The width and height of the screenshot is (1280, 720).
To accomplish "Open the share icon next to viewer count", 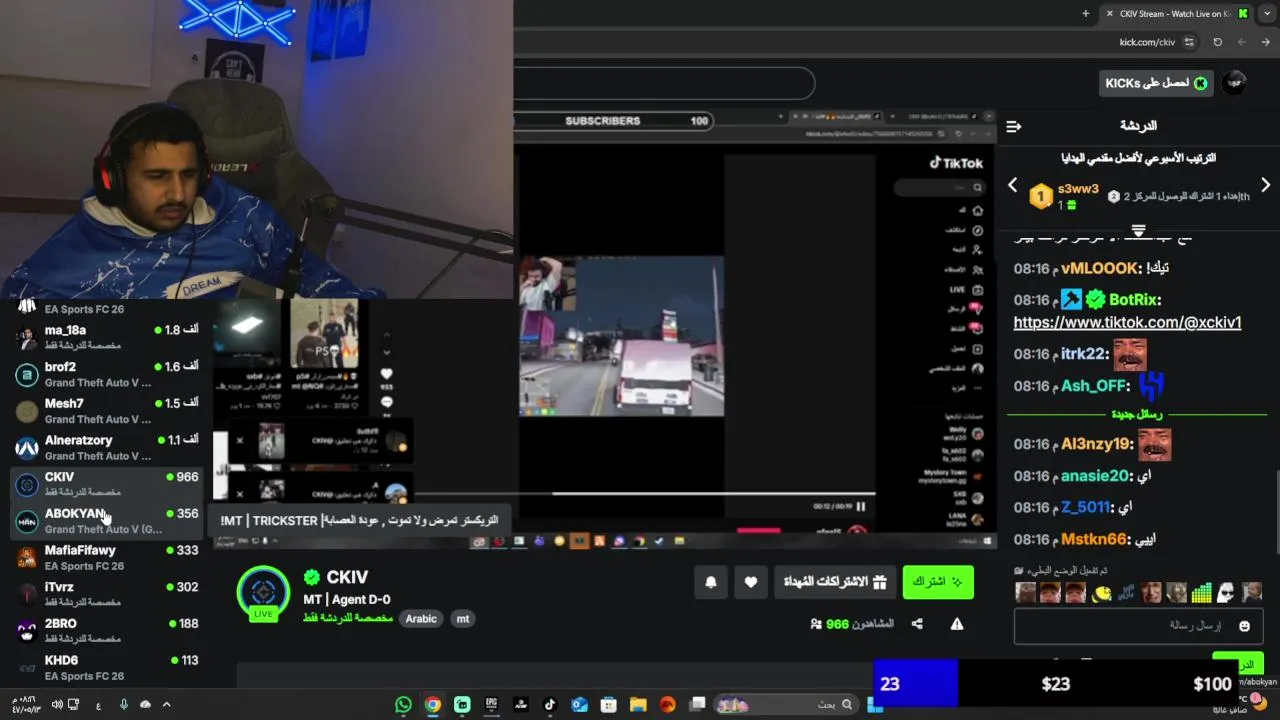I will 917,624.
